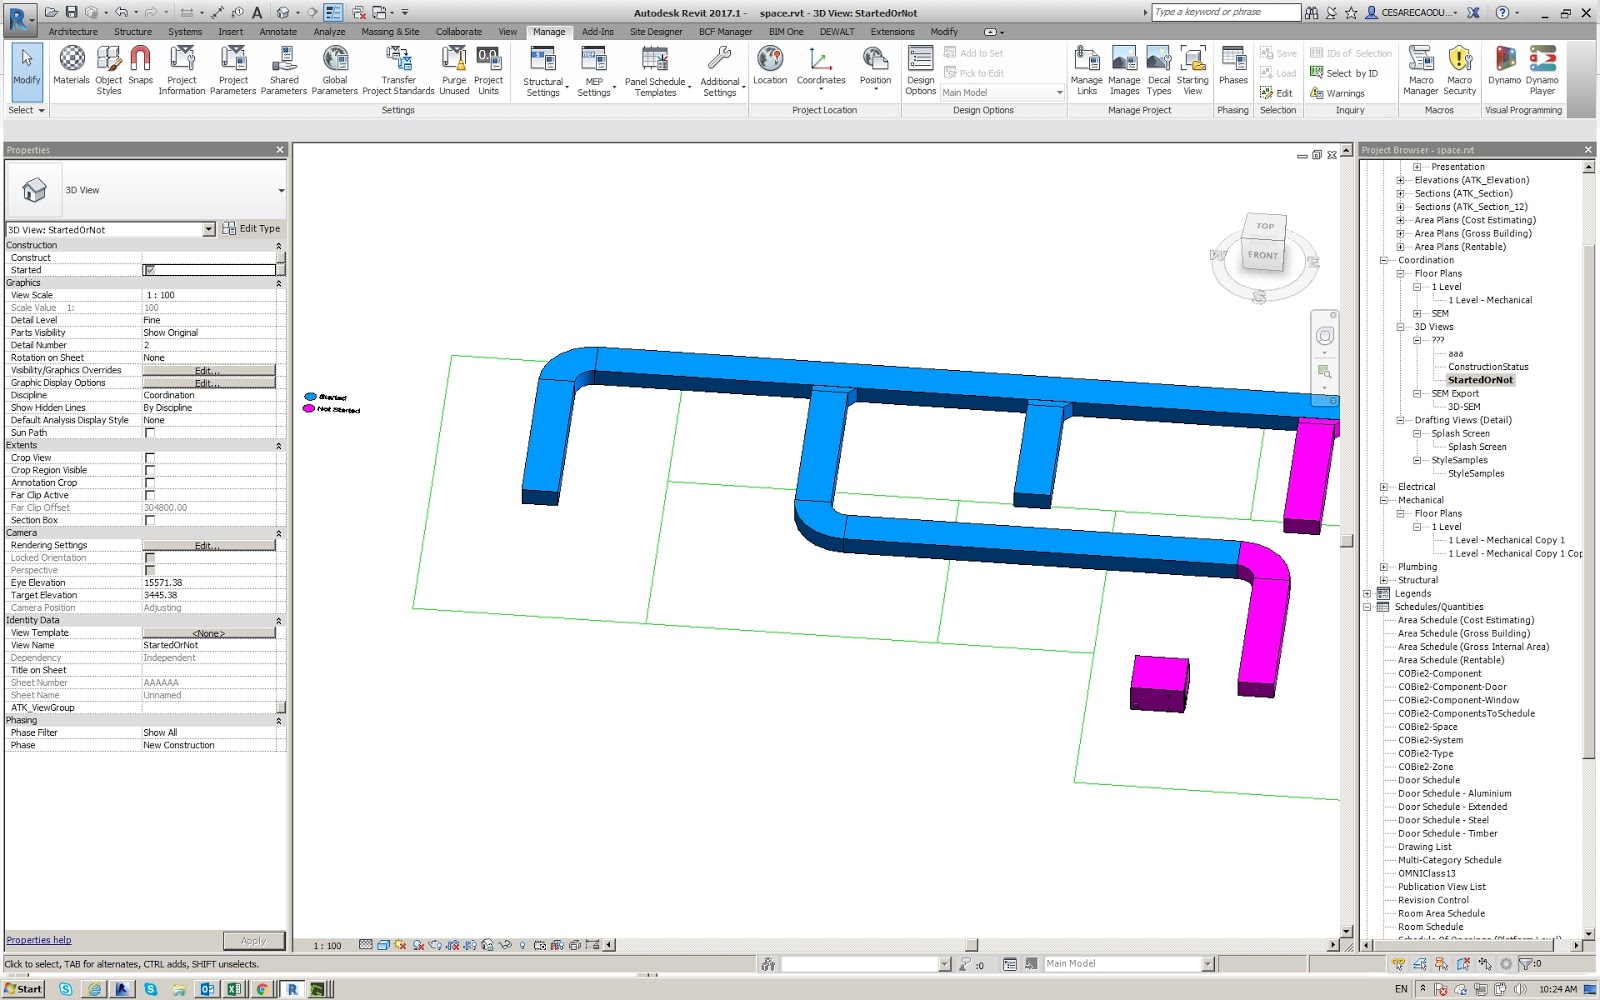The image size is (1600, 1000).
Task: Expand the Electrical node in Project Browser
Action: 1382,486
